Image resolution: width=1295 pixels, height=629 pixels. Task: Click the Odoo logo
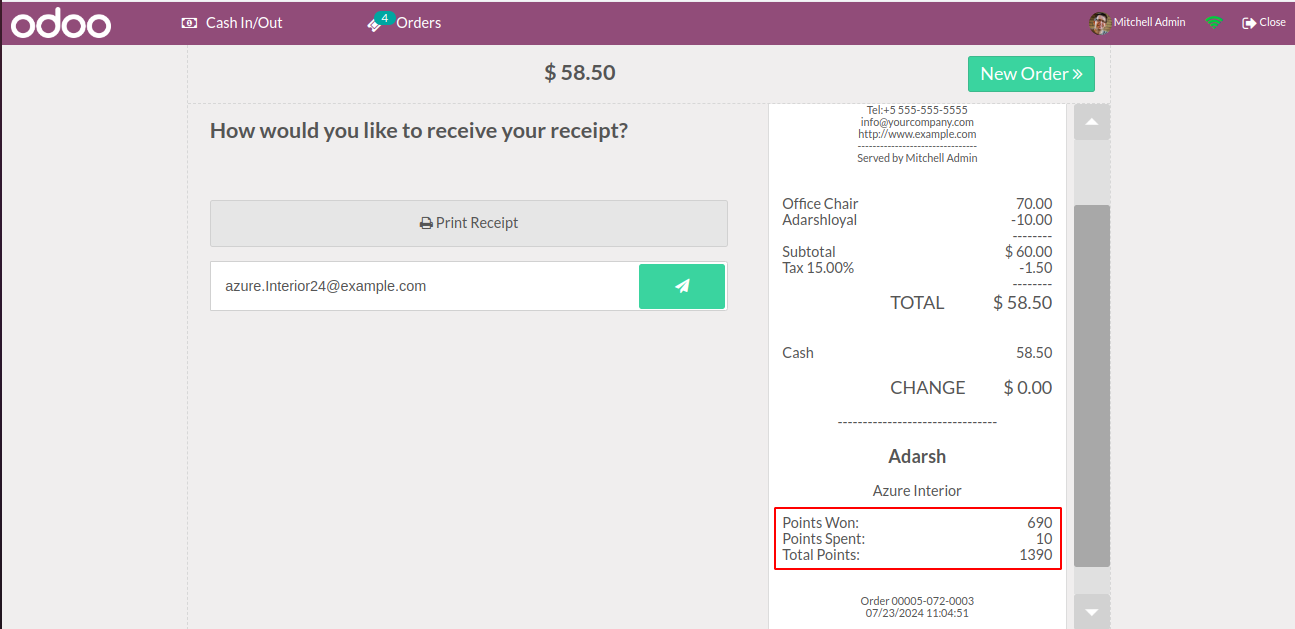pyautogui.click(x=61, y=23)
